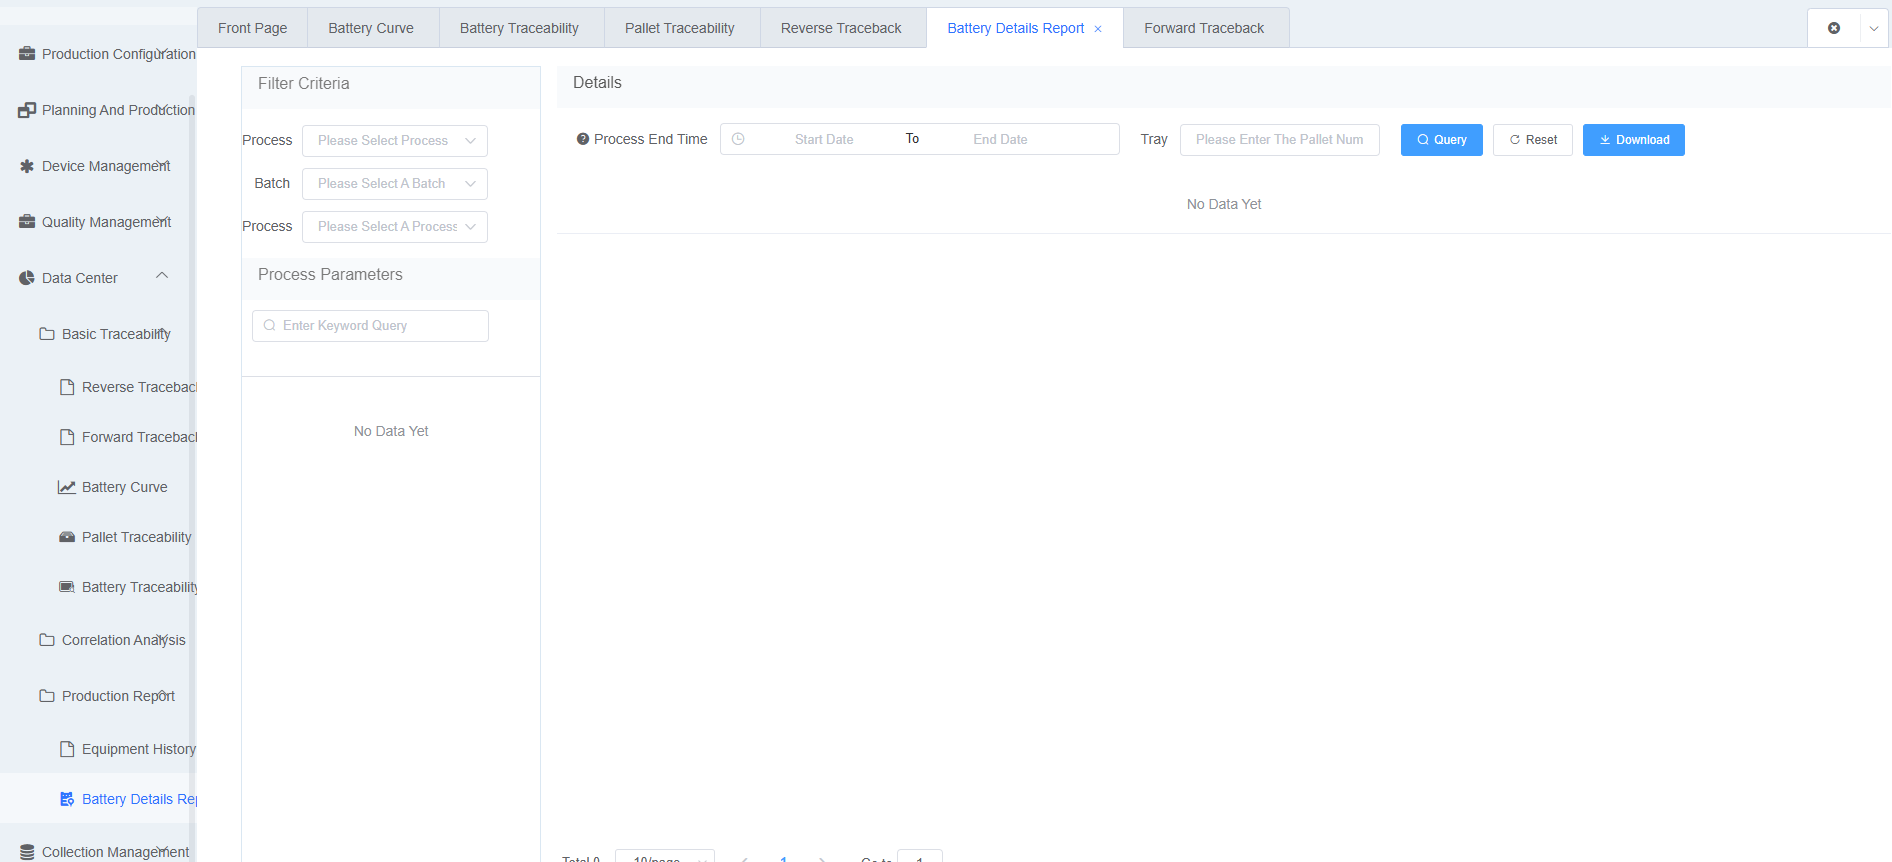Click the Planning And Production icon

pyautogui.click(x=27, y=110)
